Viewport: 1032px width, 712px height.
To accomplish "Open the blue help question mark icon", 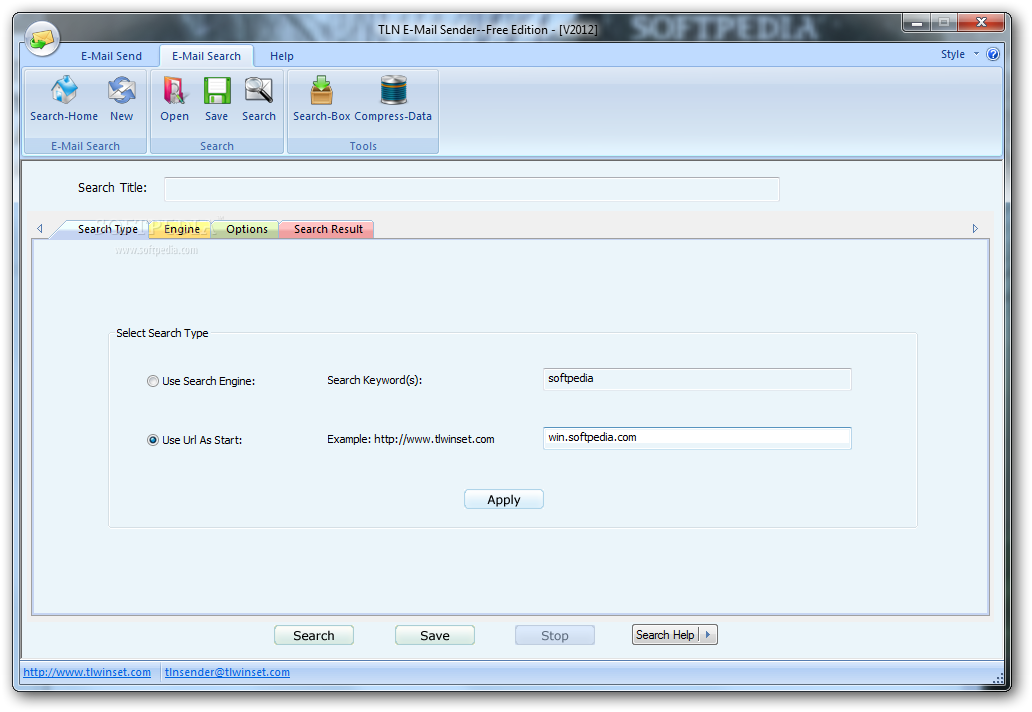I will pyautogui.click(x=993, y=55).
